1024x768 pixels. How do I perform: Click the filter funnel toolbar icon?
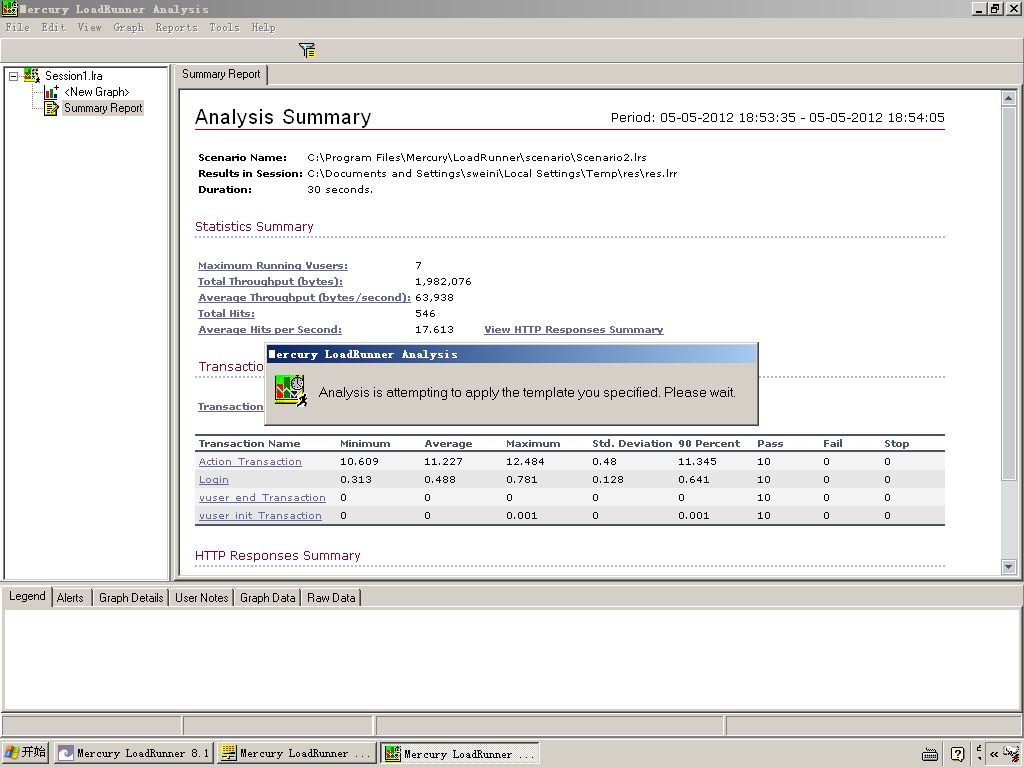click(307, 50)
